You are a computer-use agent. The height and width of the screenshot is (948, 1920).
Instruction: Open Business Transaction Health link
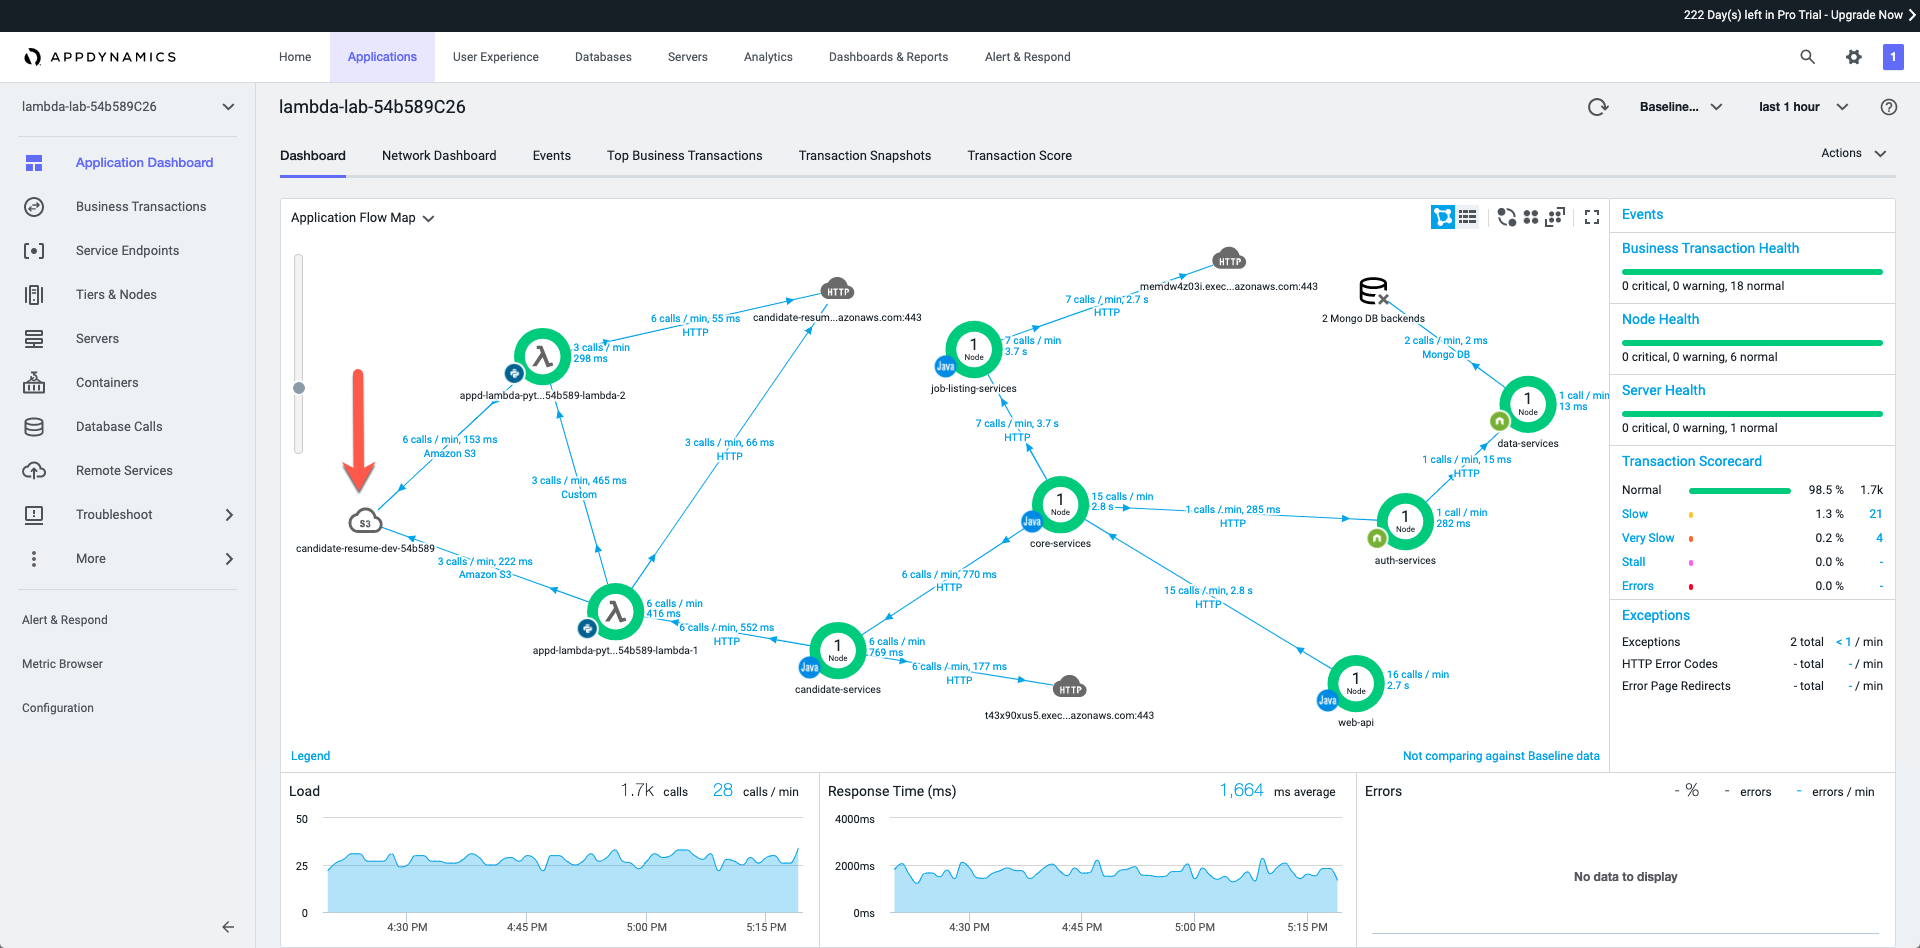[1710, 248]
